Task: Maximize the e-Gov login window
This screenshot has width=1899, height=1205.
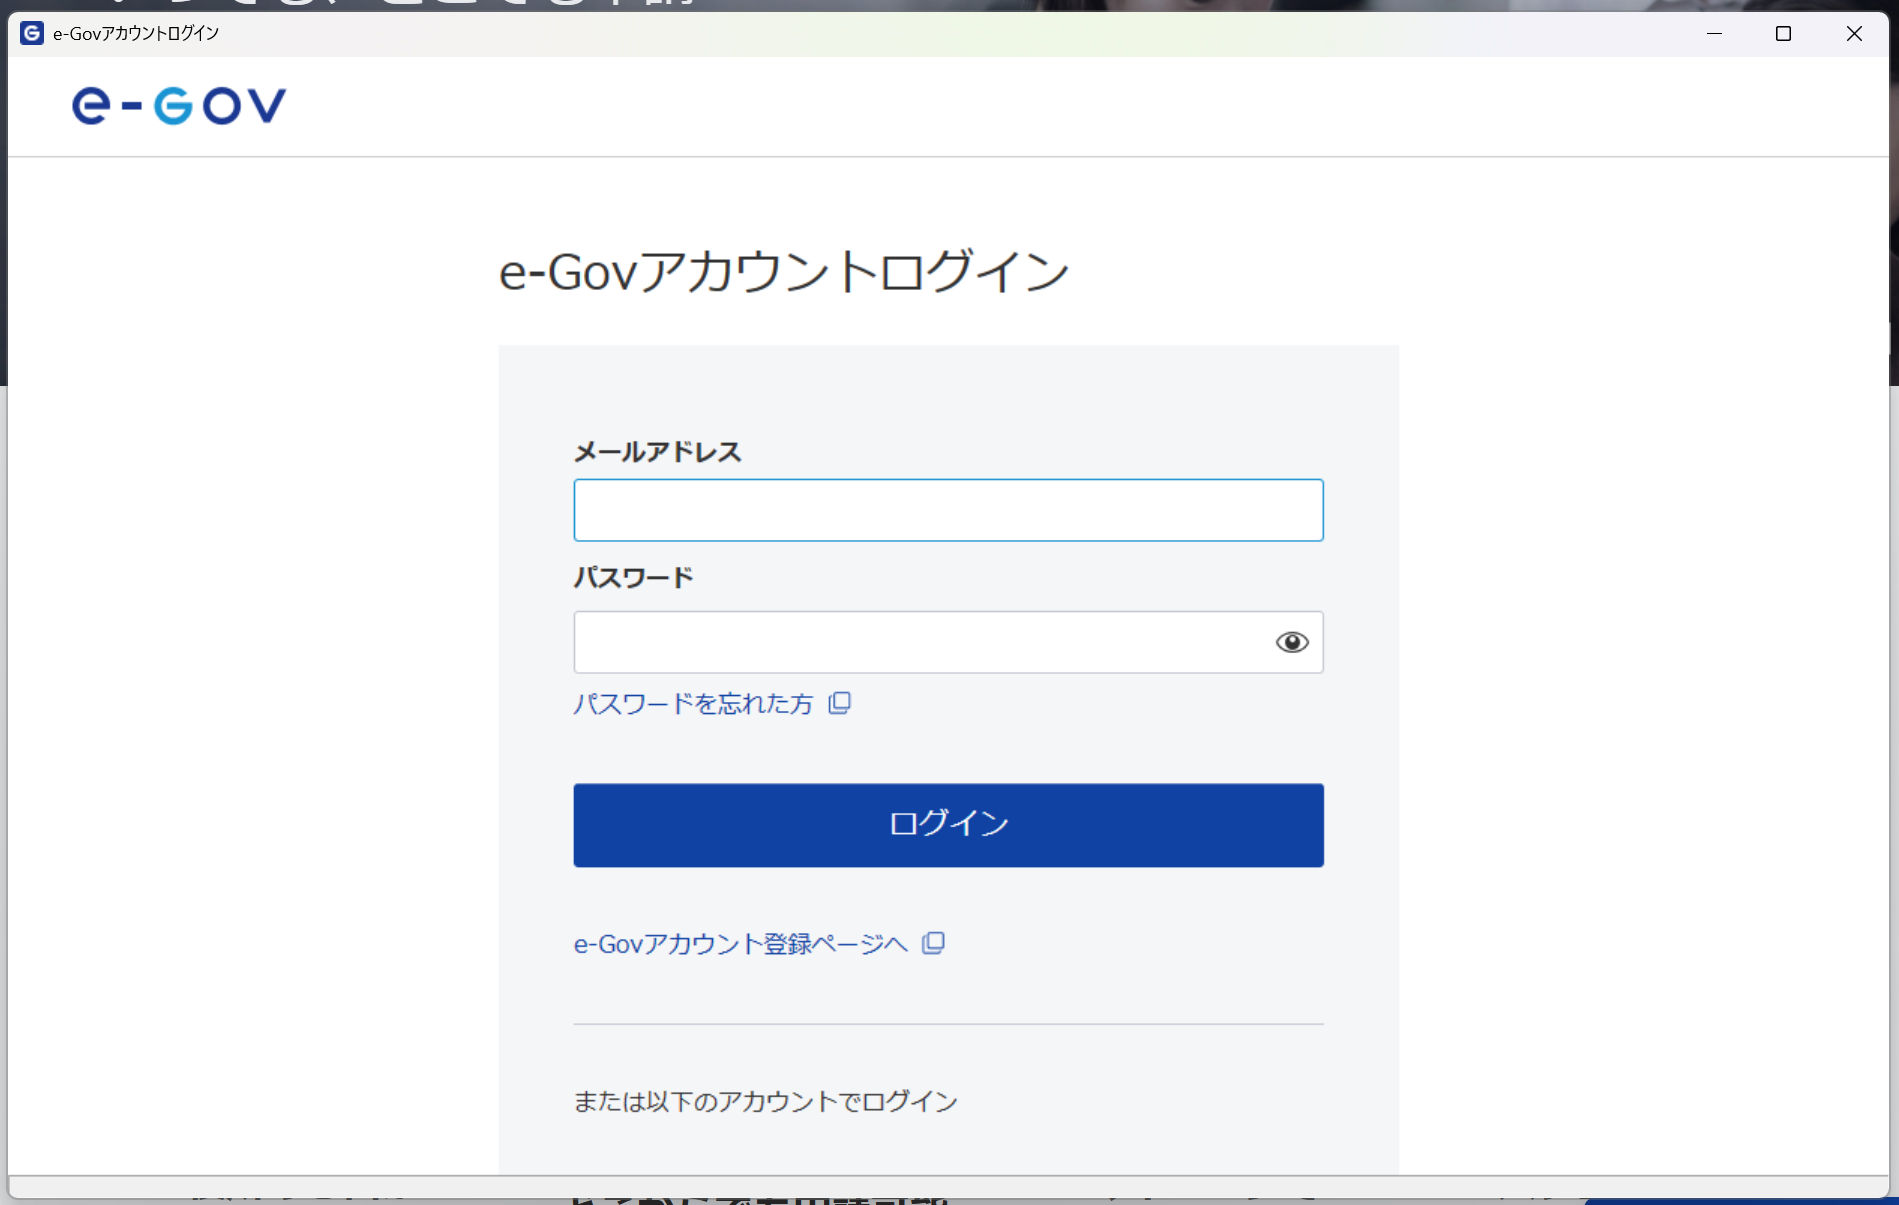Action: pos(1783,33)
